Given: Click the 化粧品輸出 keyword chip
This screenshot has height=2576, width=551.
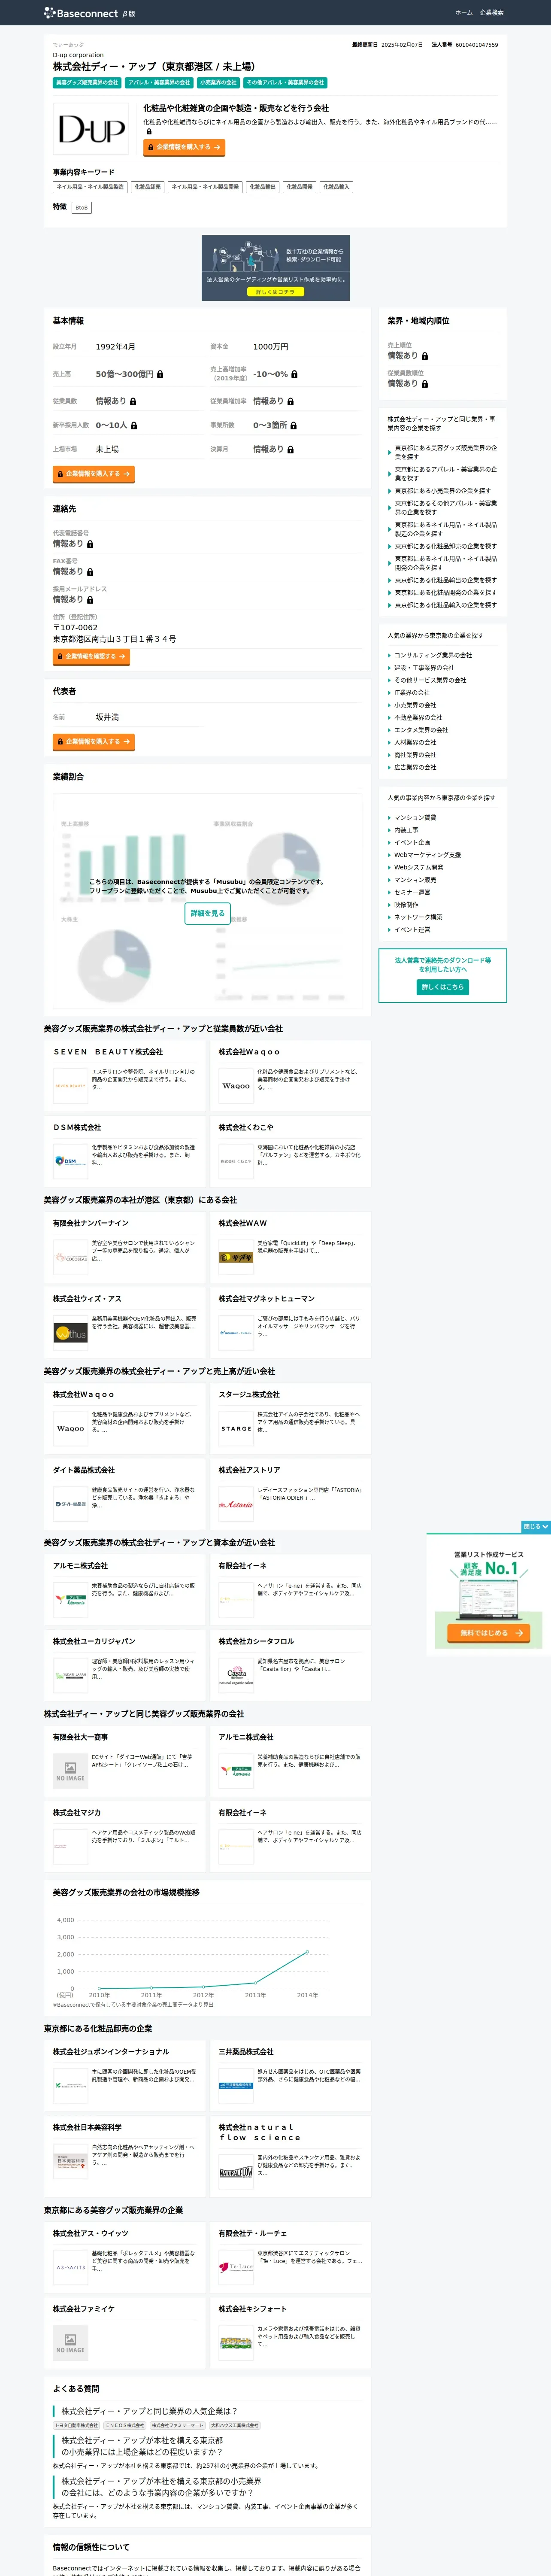Looking at the screenshot, I should tap(262, 187).
